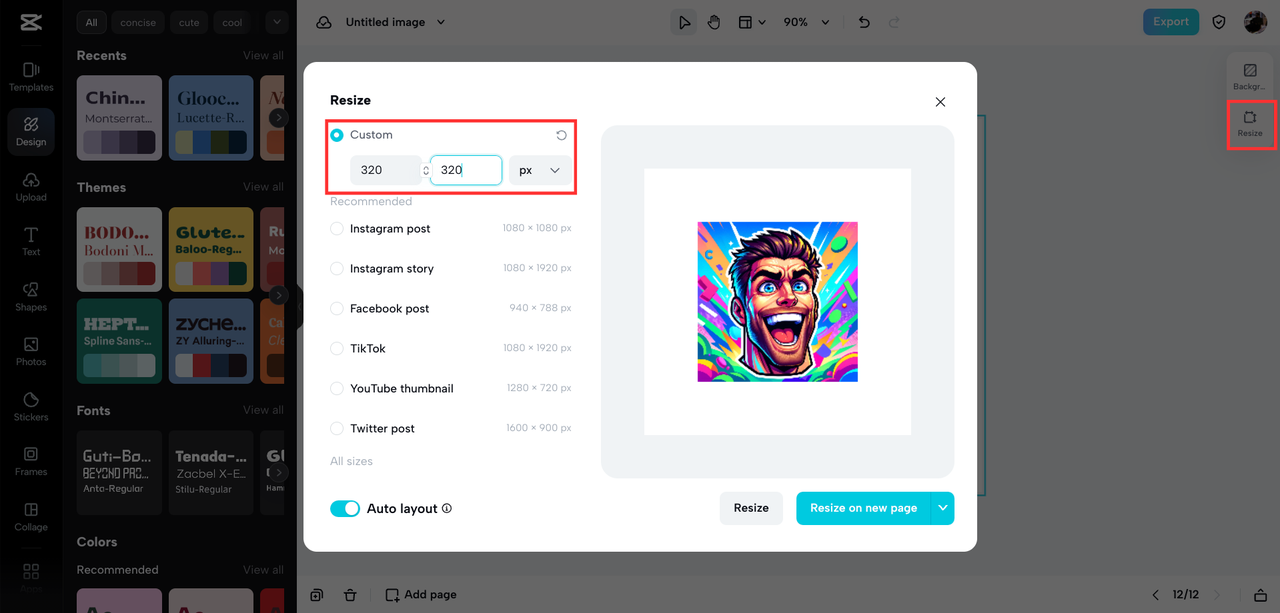Open the Photos panel
The image size is (1280, 613).
tap(31, 352)
